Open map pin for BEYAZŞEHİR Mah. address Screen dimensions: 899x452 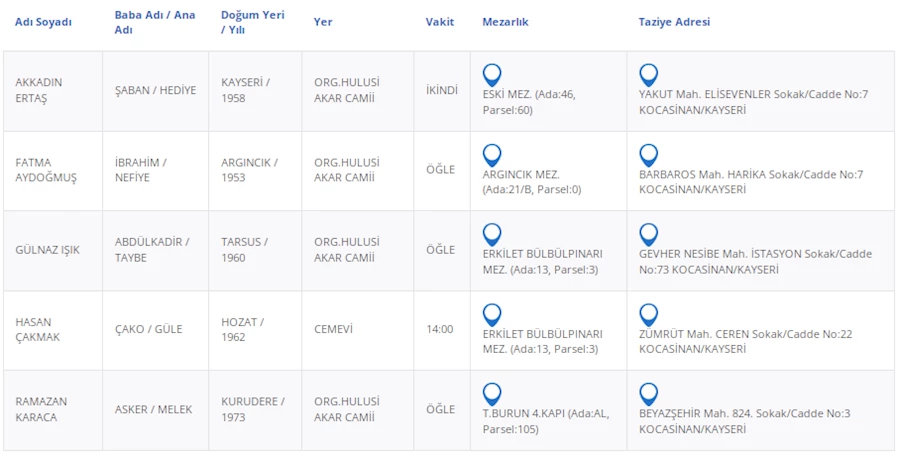pos(649,394)
